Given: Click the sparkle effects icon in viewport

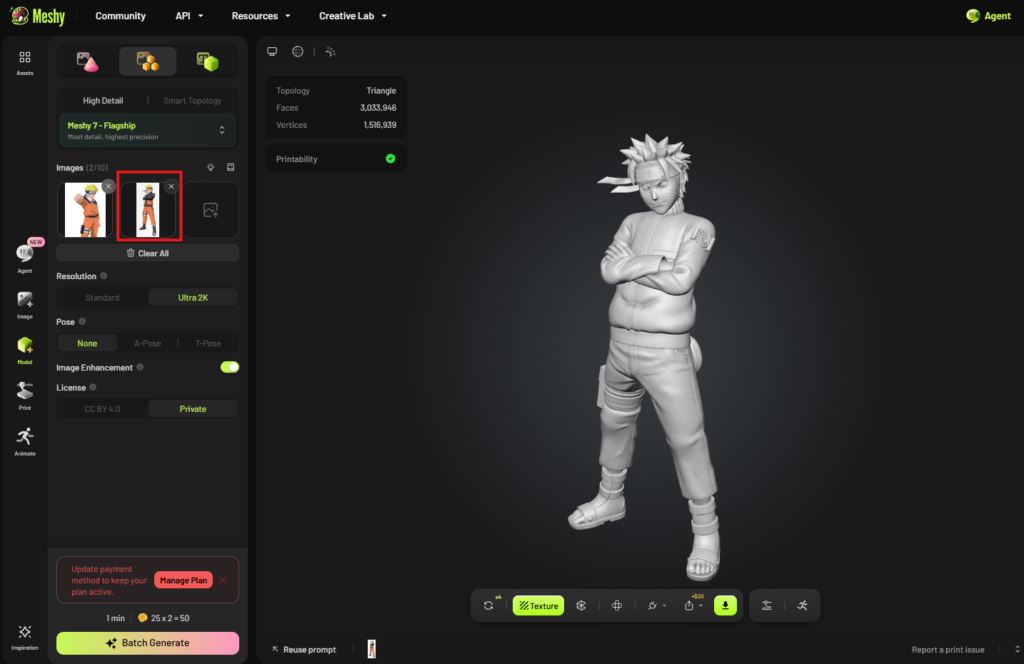Looking at the screenshot, I should tap(330, 52).
